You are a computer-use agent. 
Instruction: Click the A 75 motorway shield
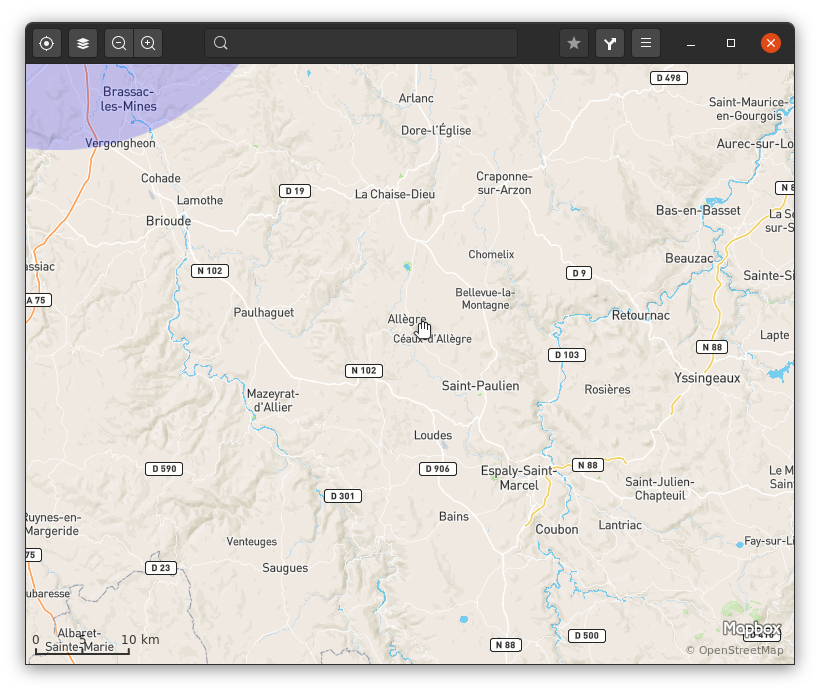pos(38,300)
